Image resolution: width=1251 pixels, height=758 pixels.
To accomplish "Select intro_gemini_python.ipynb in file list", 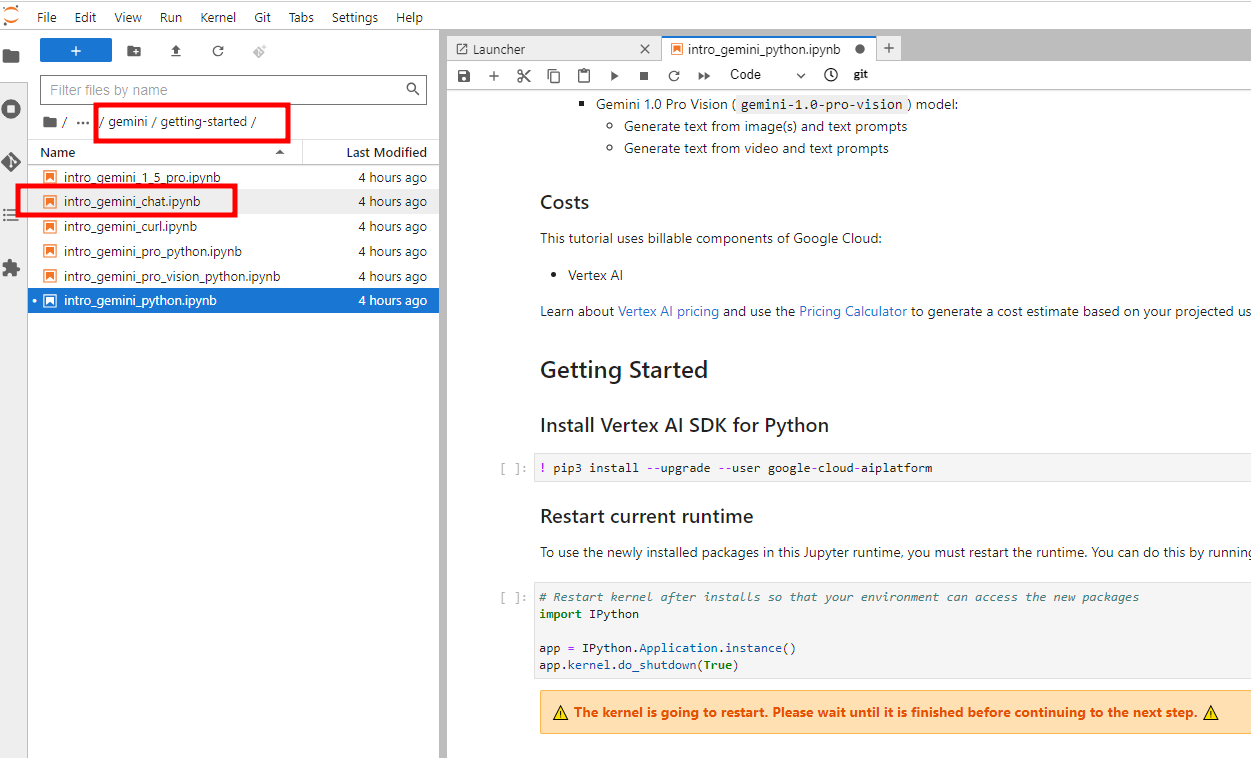I will pos(233,301).
